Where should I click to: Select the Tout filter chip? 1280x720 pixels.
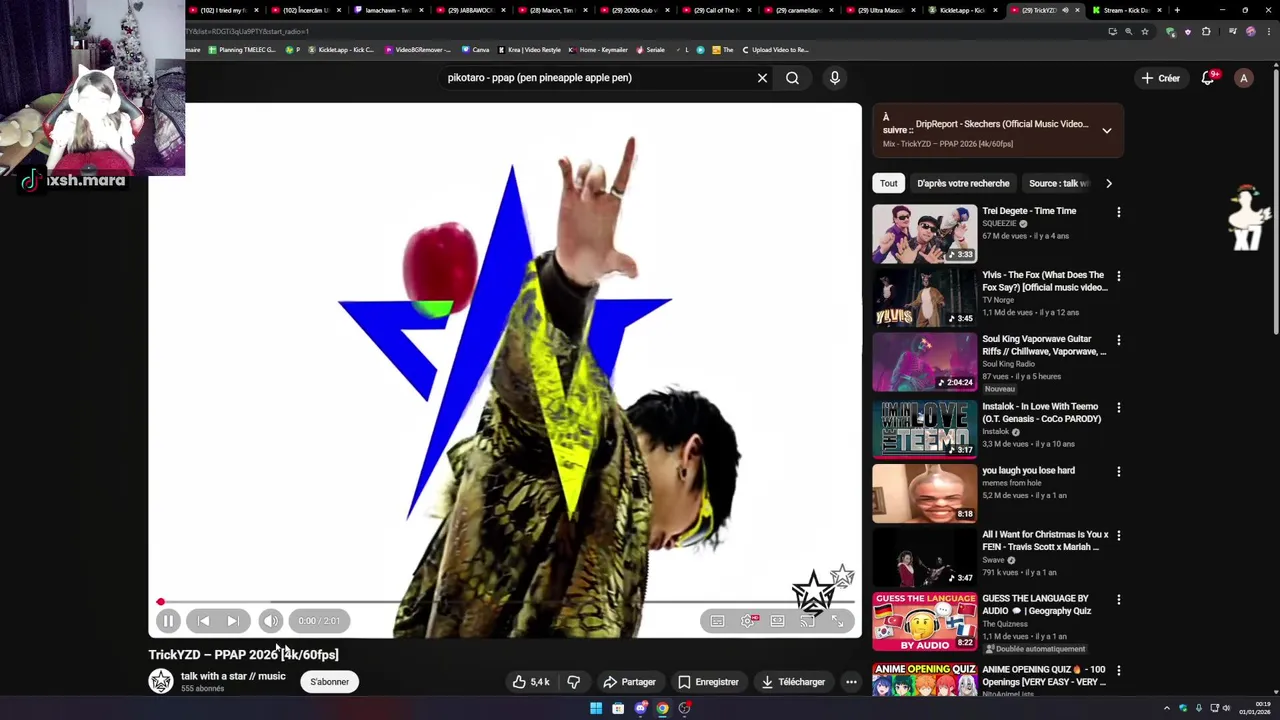(x=889, y=183)
